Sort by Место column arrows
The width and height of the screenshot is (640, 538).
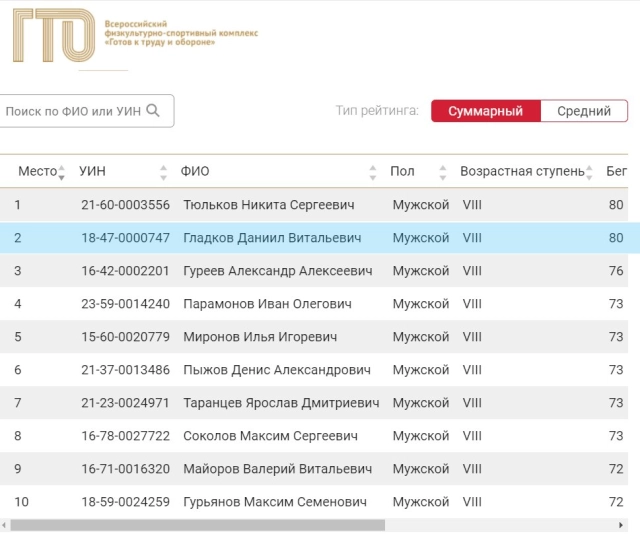pyautogui.click(x=62, y=172)
